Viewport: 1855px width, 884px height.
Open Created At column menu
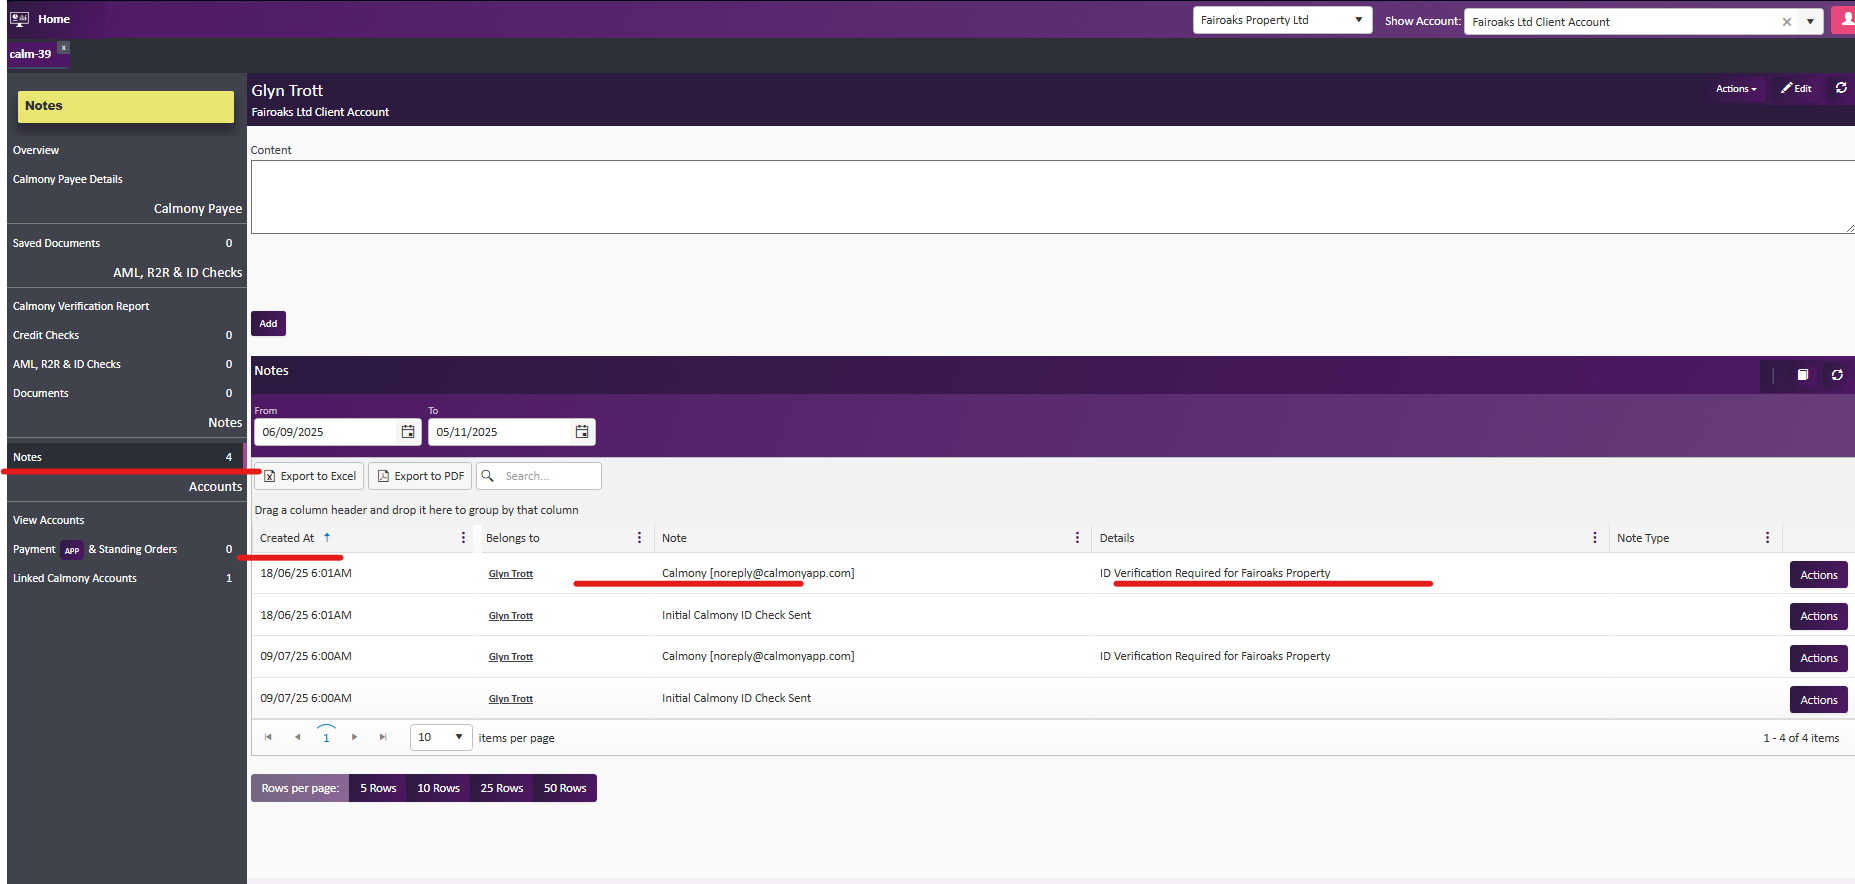click(463, 538)
